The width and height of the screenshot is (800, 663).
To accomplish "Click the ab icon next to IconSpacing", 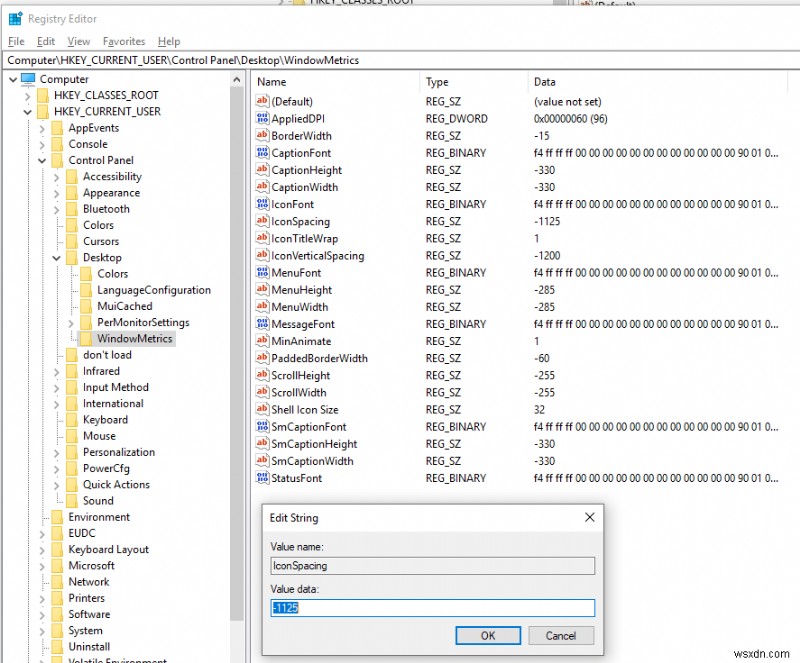I will [x=262, y=221].
